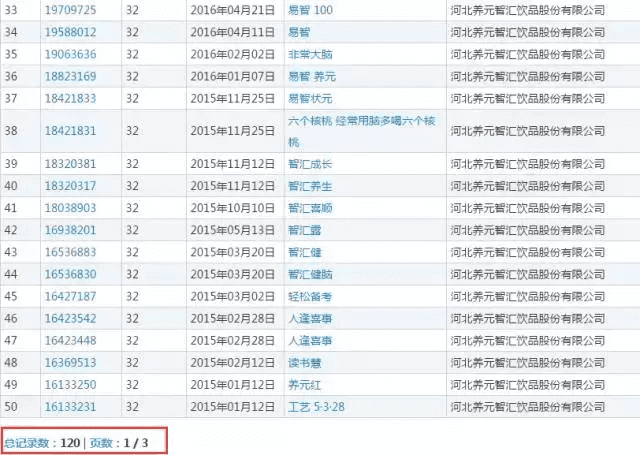Select the date 2015年02月12日
The image size is (640, 455).
point(233,362)
